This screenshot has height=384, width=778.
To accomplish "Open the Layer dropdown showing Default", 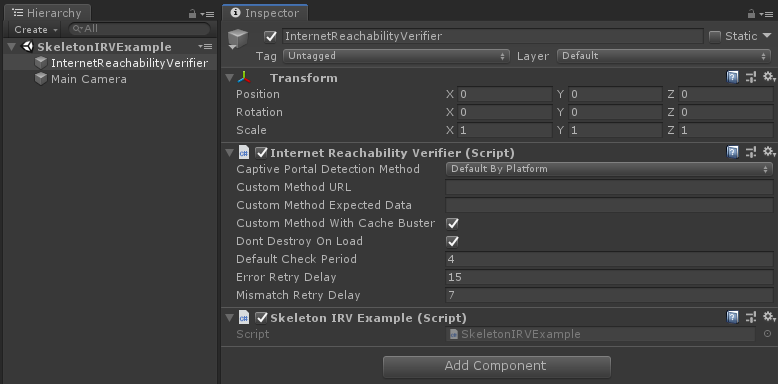I will tap(664, 56).
